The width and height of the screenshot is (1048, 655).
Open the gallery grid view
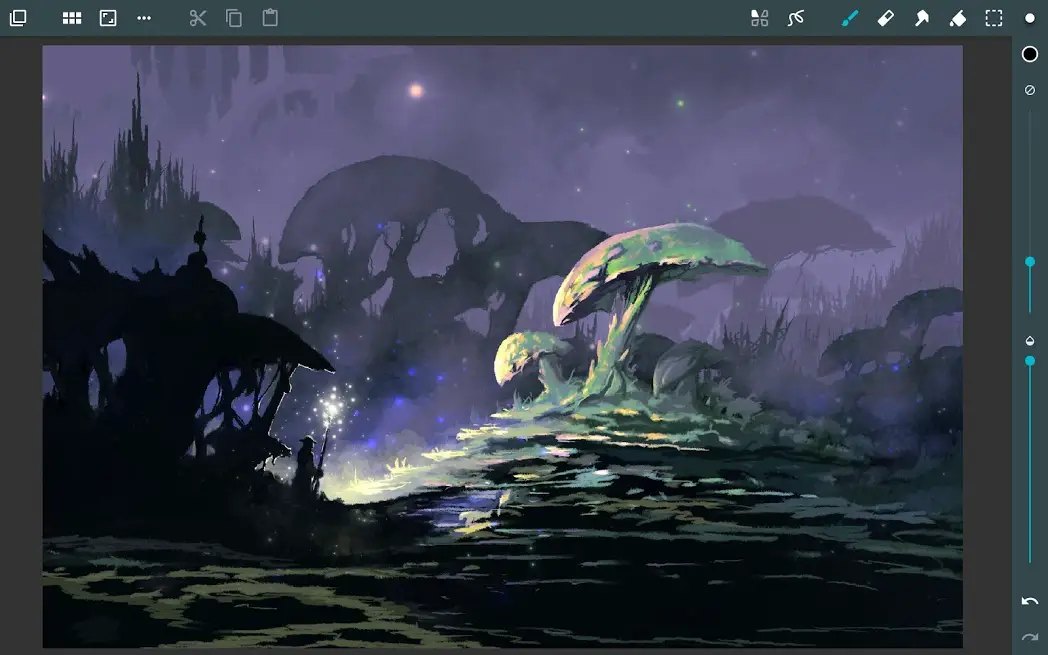71,18
